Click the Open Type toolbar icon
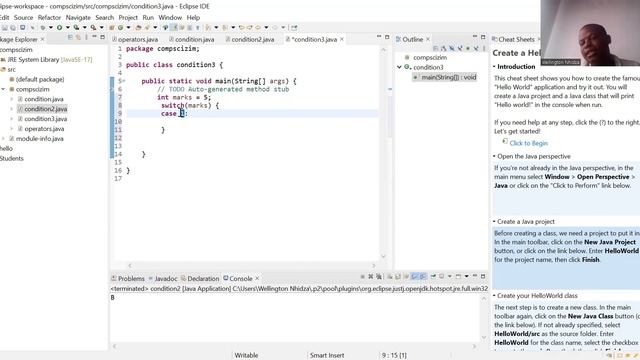640x360 pixels. 138,28
